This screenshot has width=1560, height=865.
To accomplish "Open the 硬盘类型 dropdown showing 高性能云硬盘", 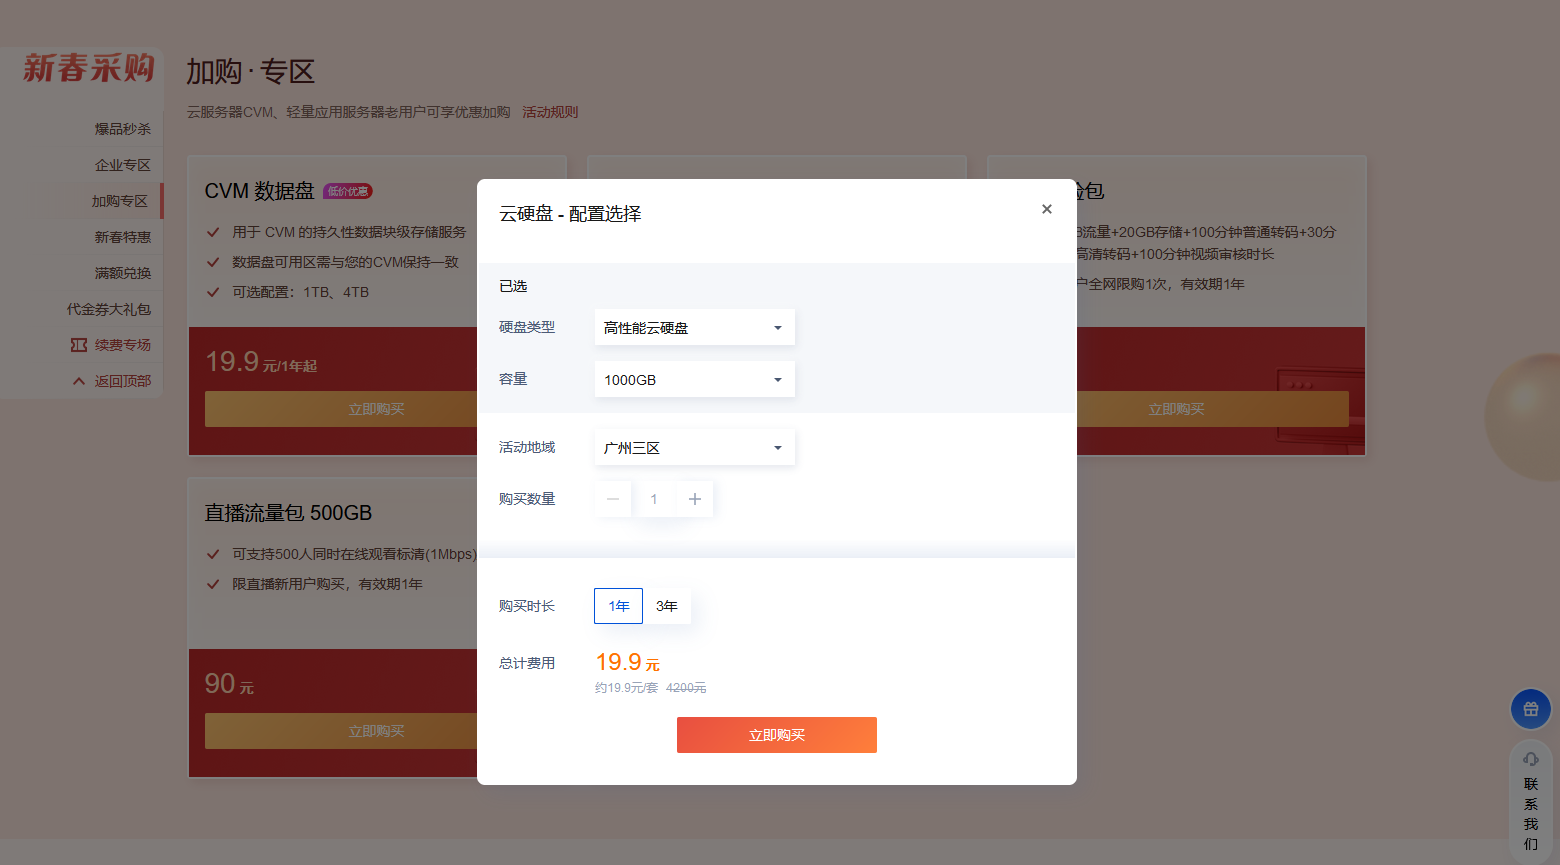I will [694, 327].
